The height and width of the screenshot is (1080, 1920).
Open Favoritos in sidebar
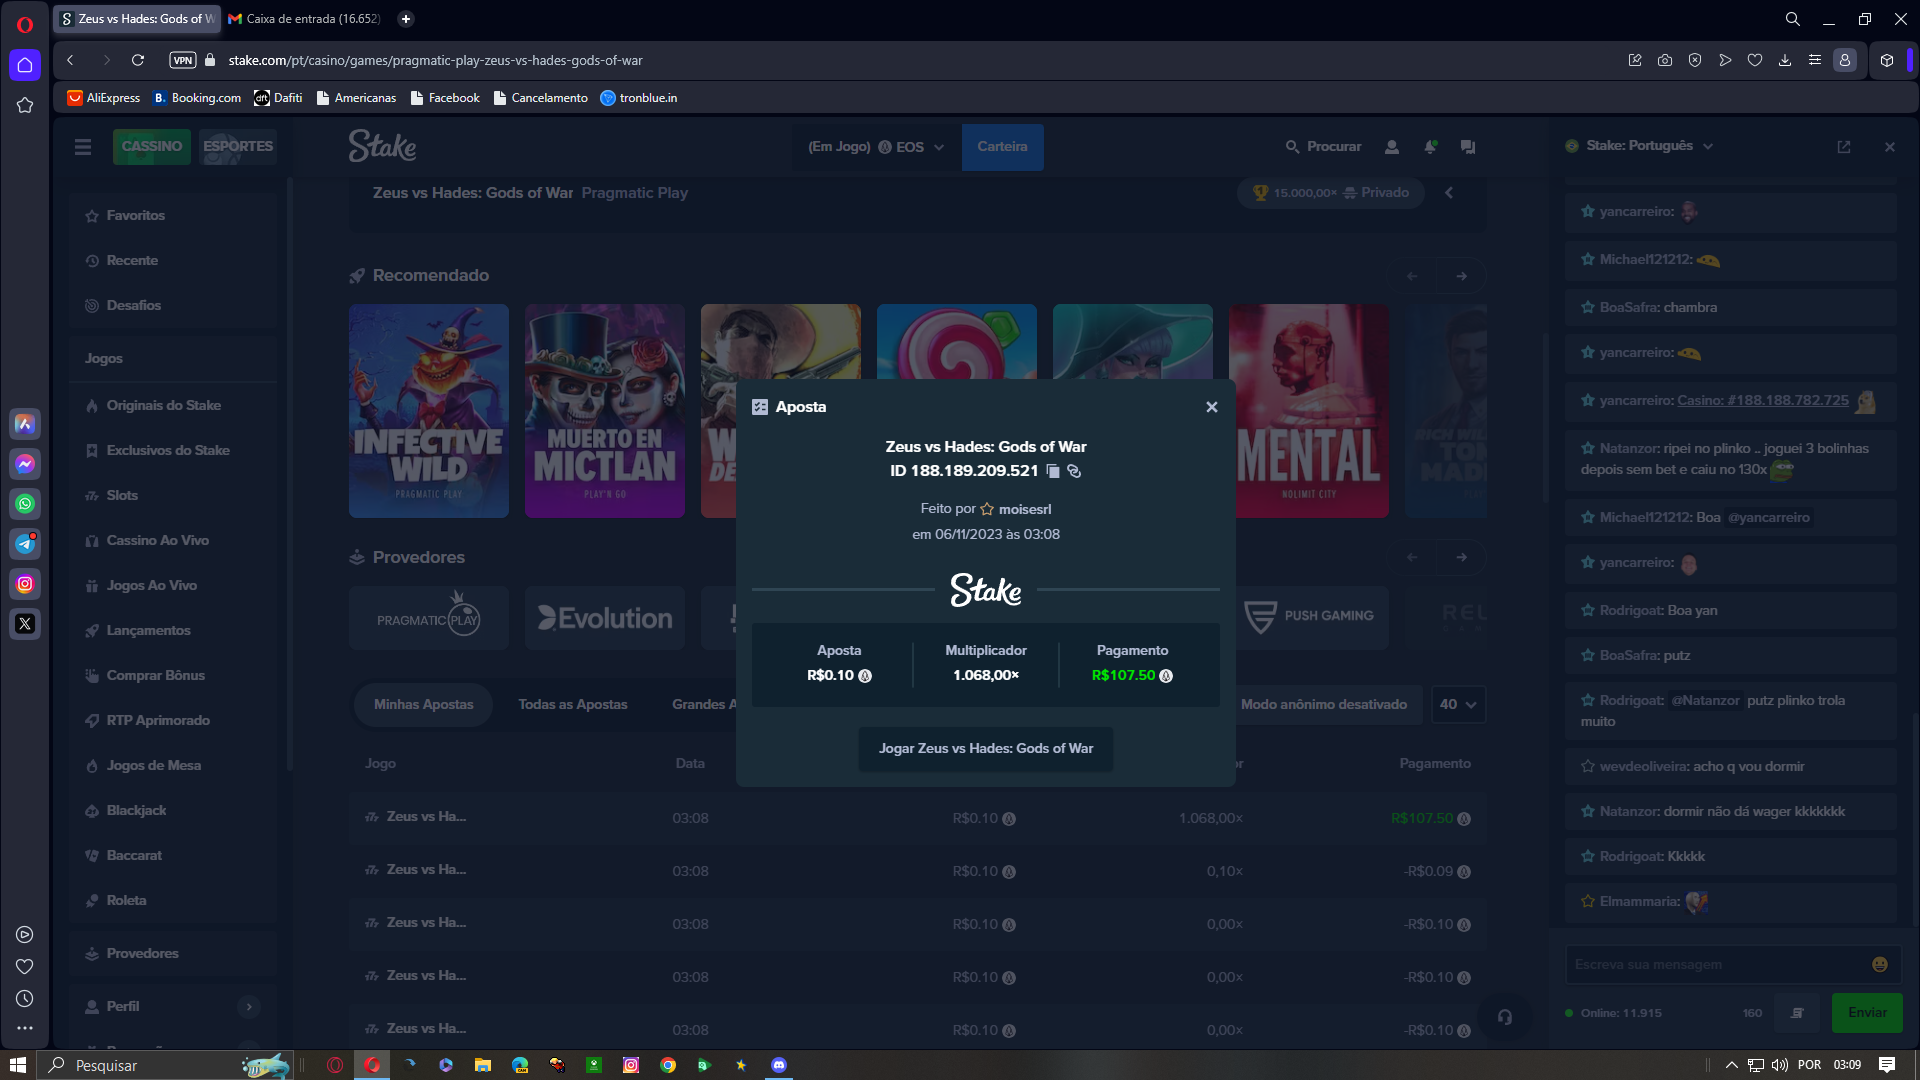pos(173,216)
